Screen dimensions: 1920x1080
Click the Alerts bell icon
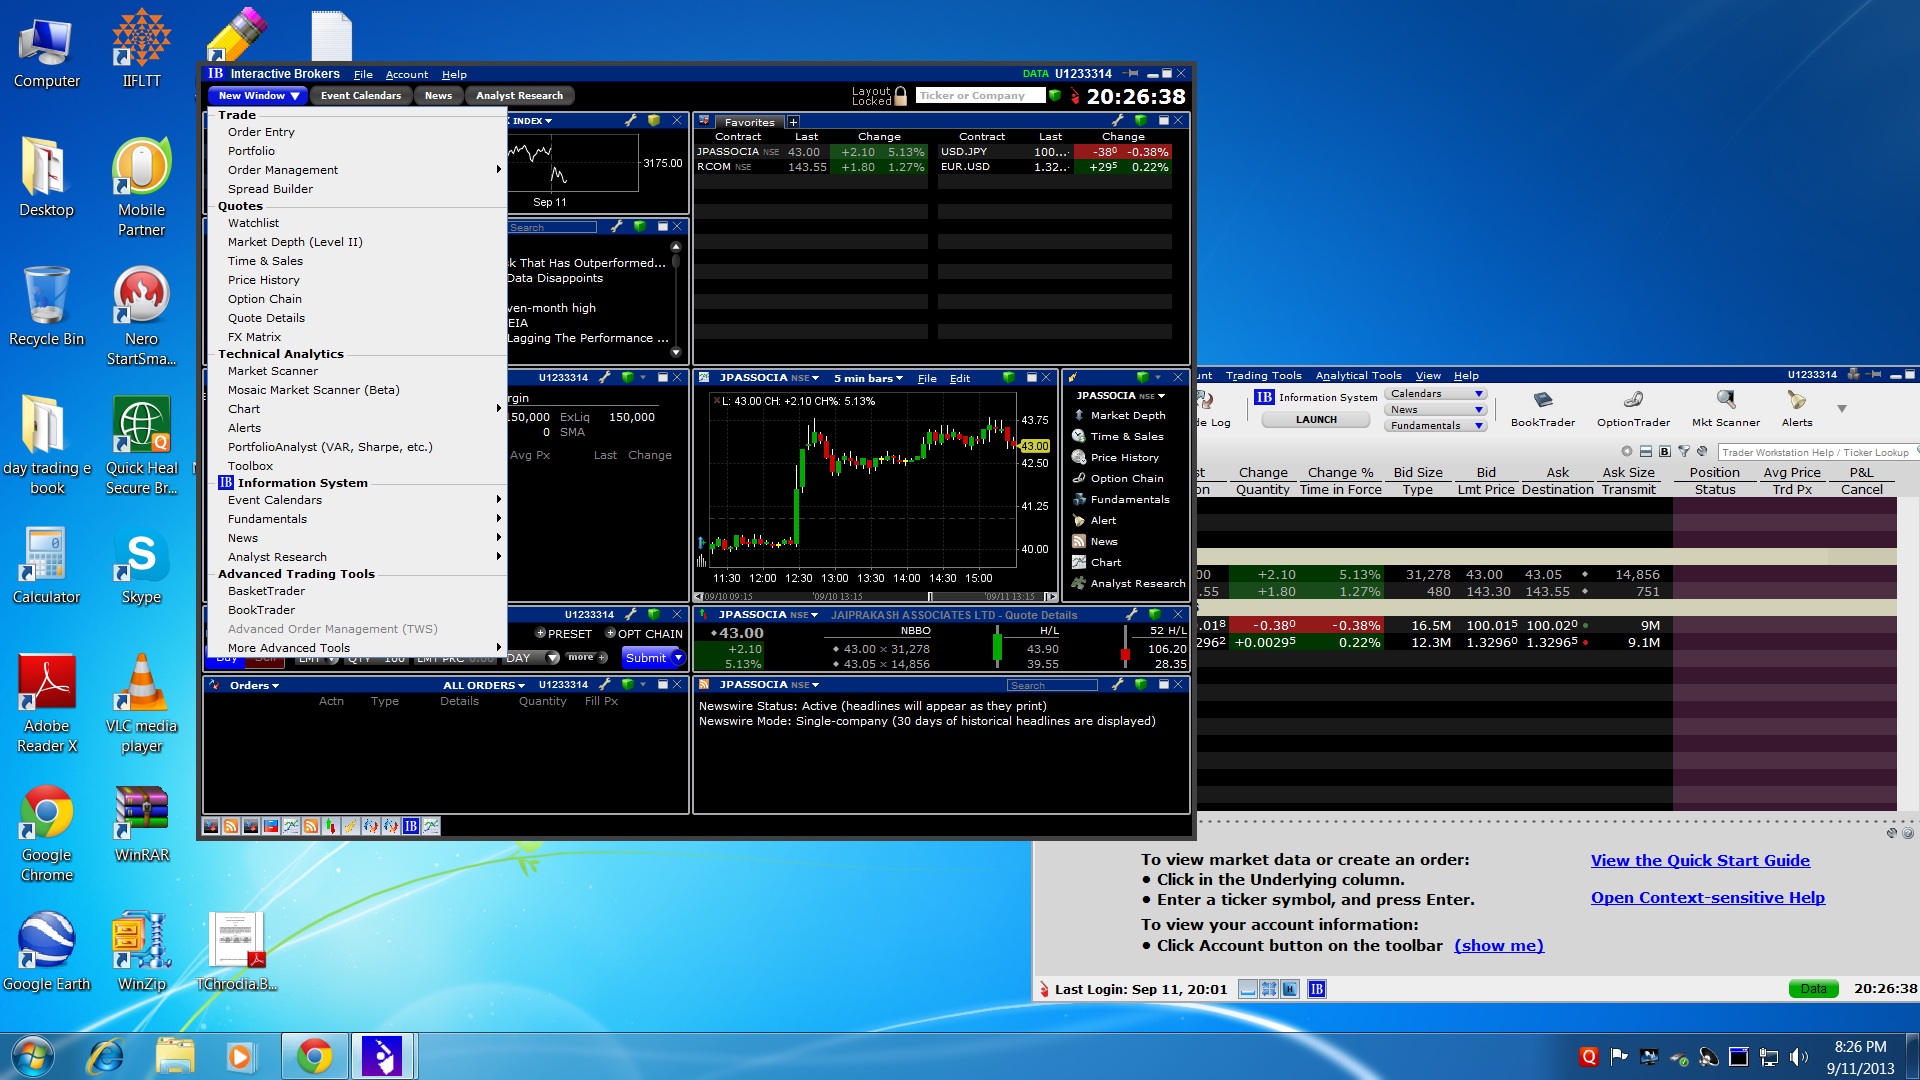pyautogui.click(x=1796, y=401)
